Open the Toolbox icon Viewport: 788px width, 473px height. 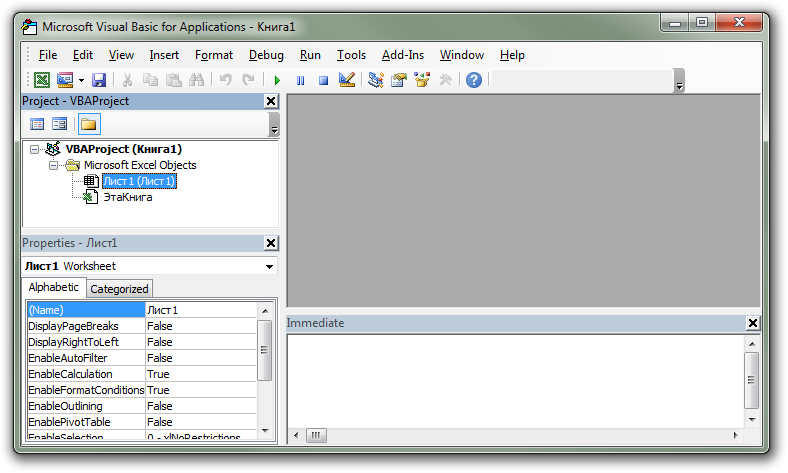pyautogui.click(x=445, y=80)
